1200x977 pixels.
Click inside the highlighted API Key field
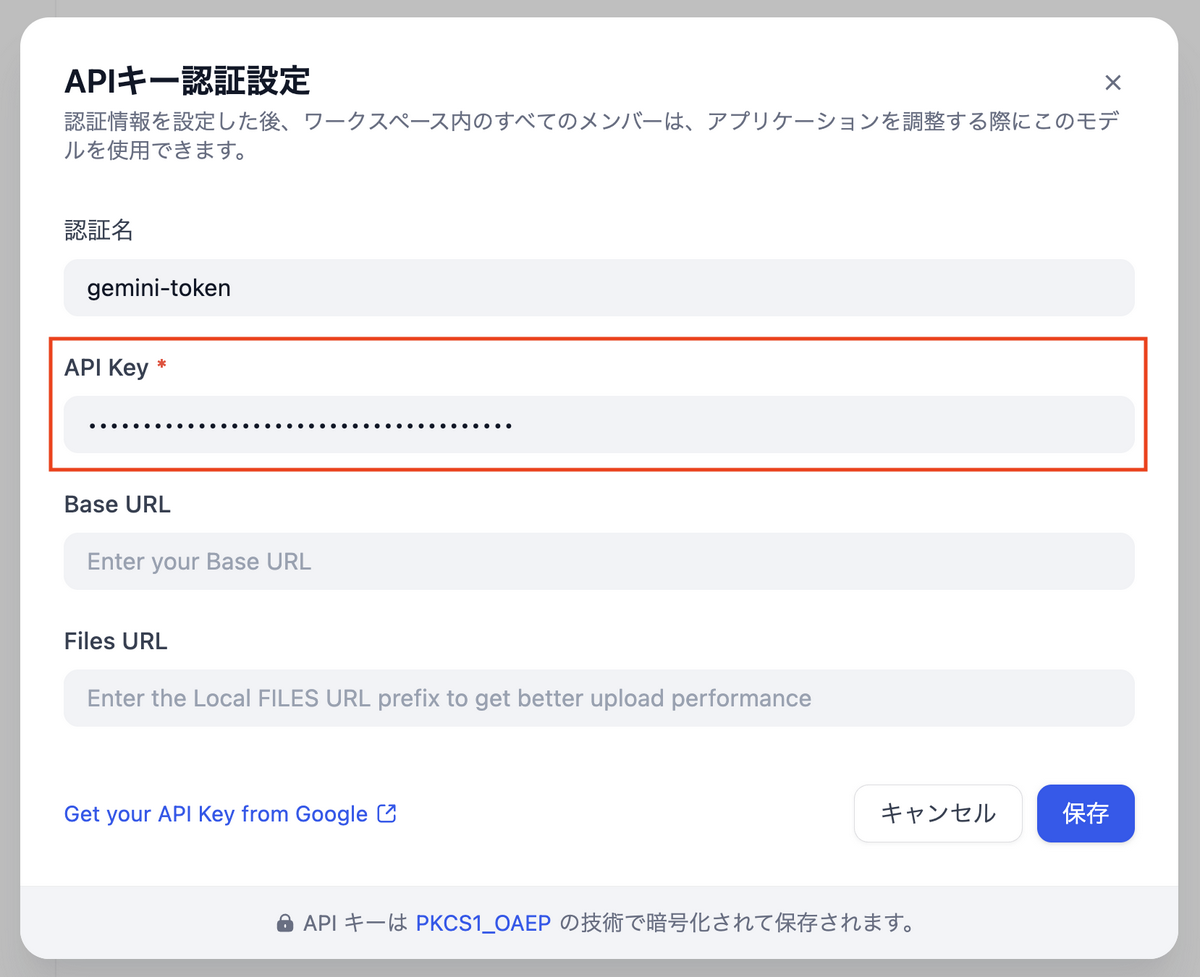pyautogui.click(x=600, y=424)
